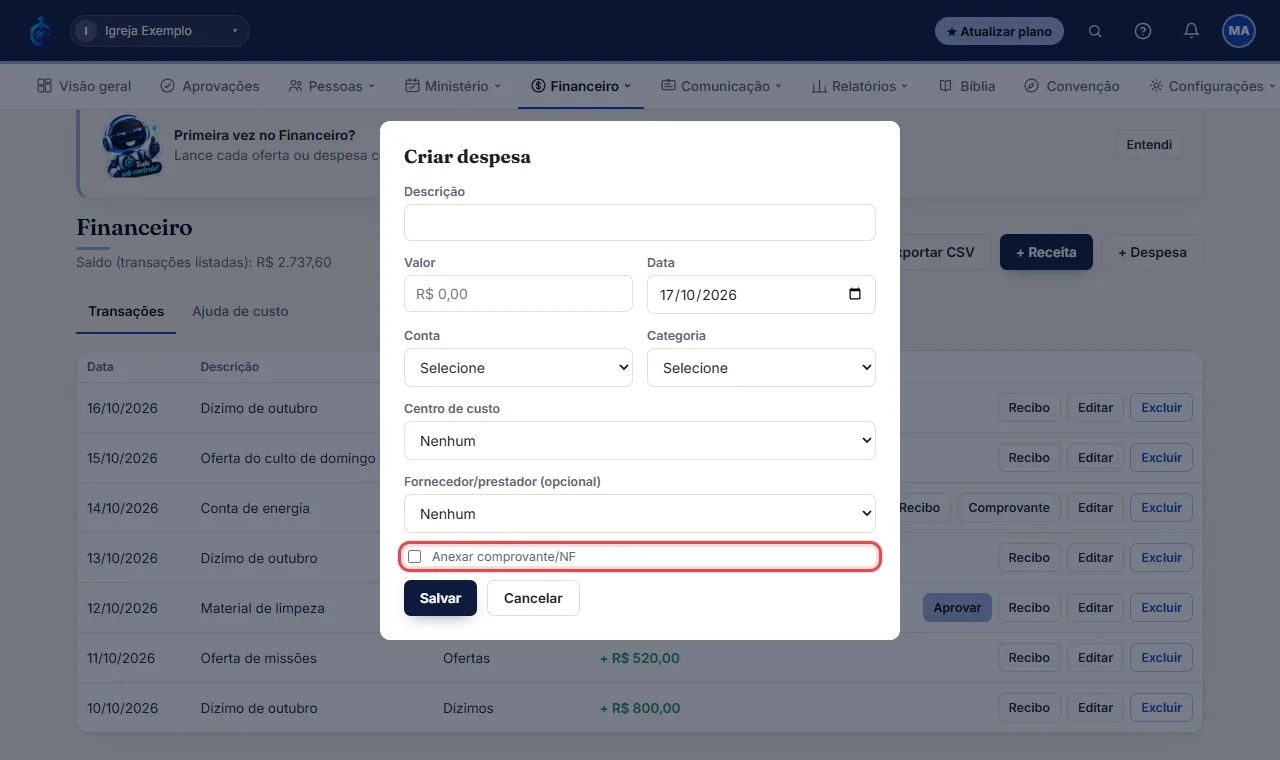Click the + Despesa button

point(1152,252)
